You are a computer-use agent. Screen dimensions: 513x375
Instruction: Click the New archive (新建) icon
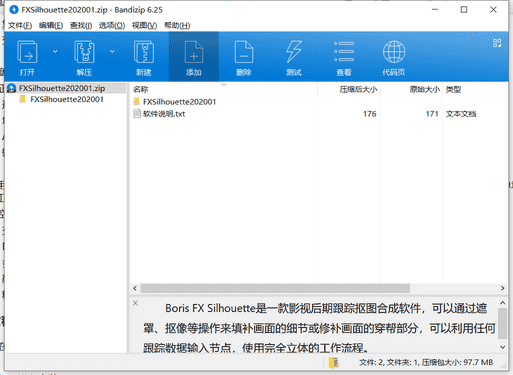point(144,52)
